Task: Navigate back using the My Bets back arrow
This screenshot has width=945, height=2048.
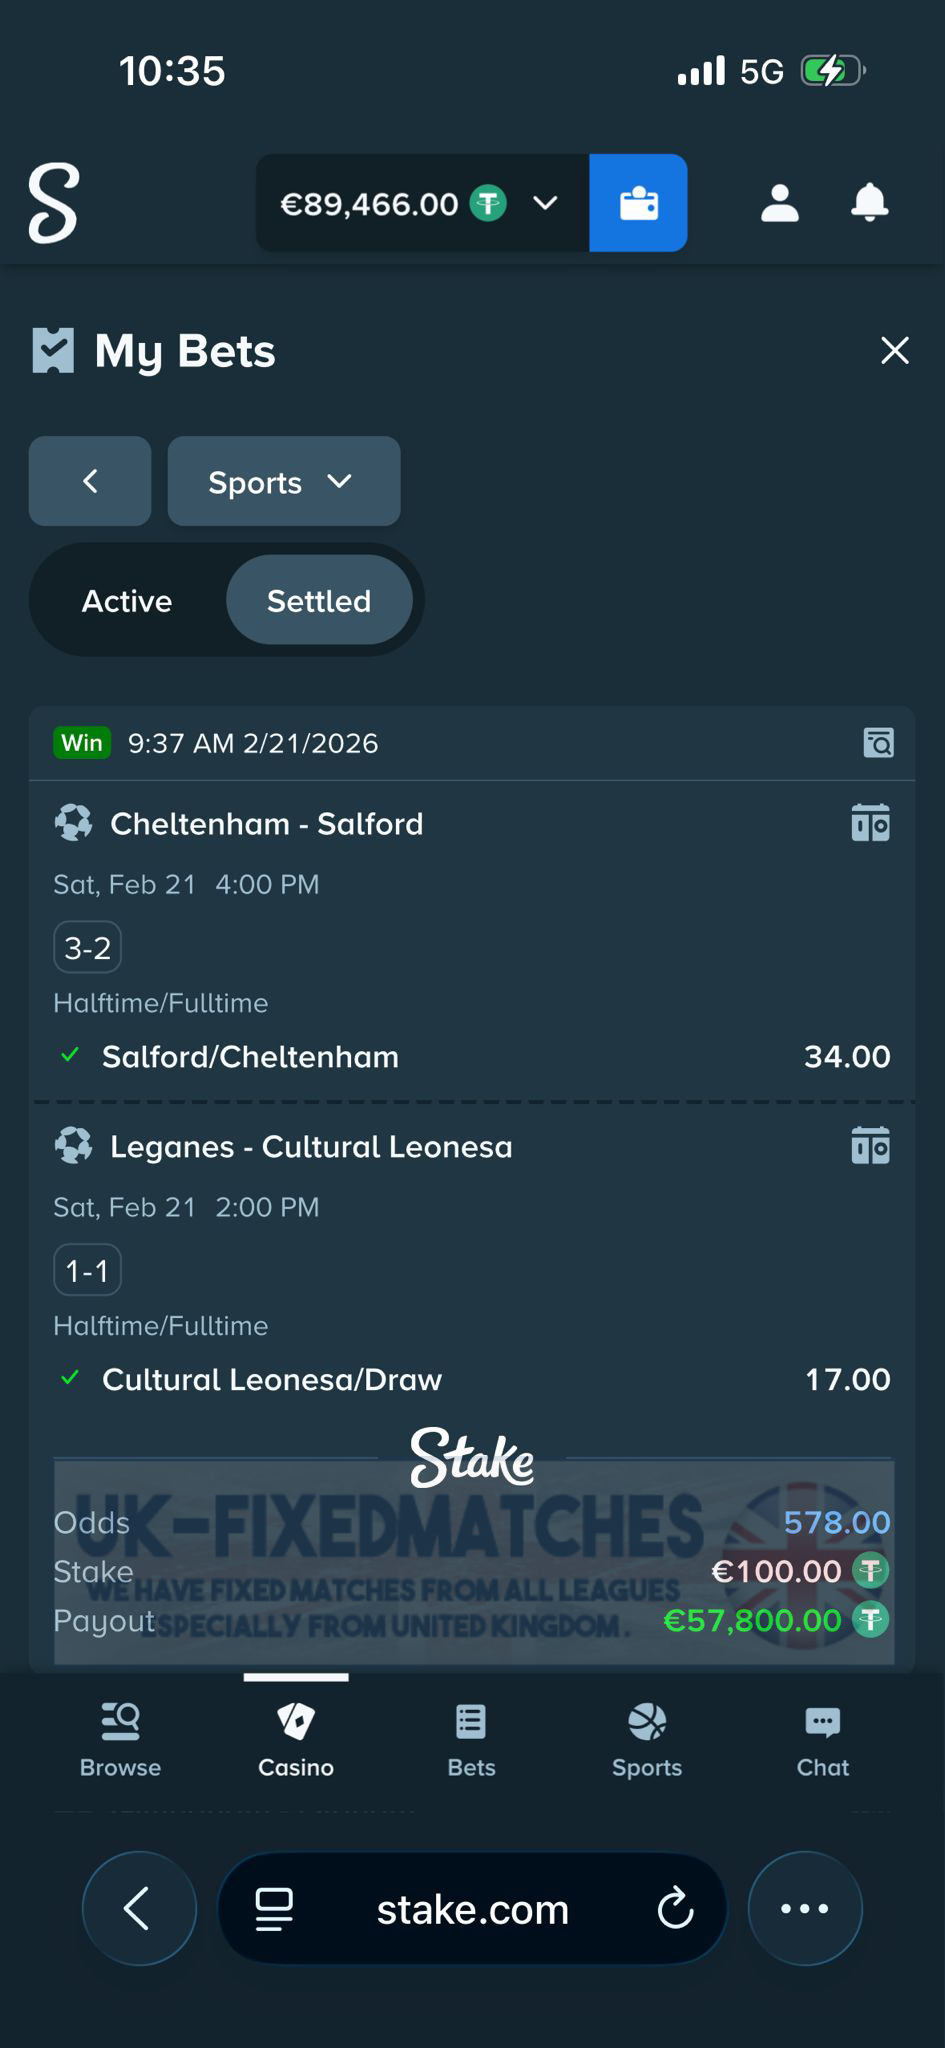Action: pyautogui.click(x=89, y=481)
